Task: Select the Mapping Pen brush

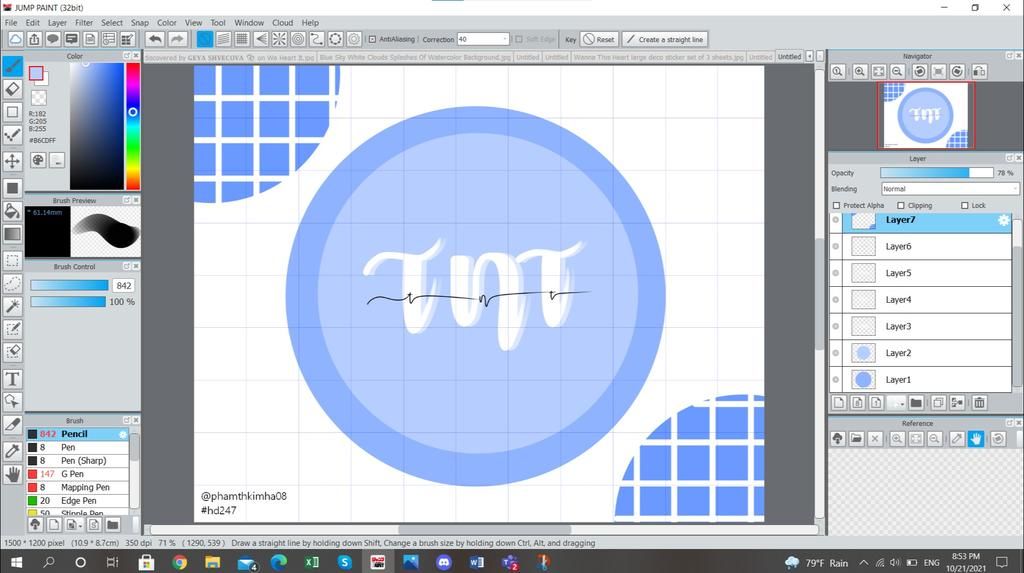Action: (77, 487)
